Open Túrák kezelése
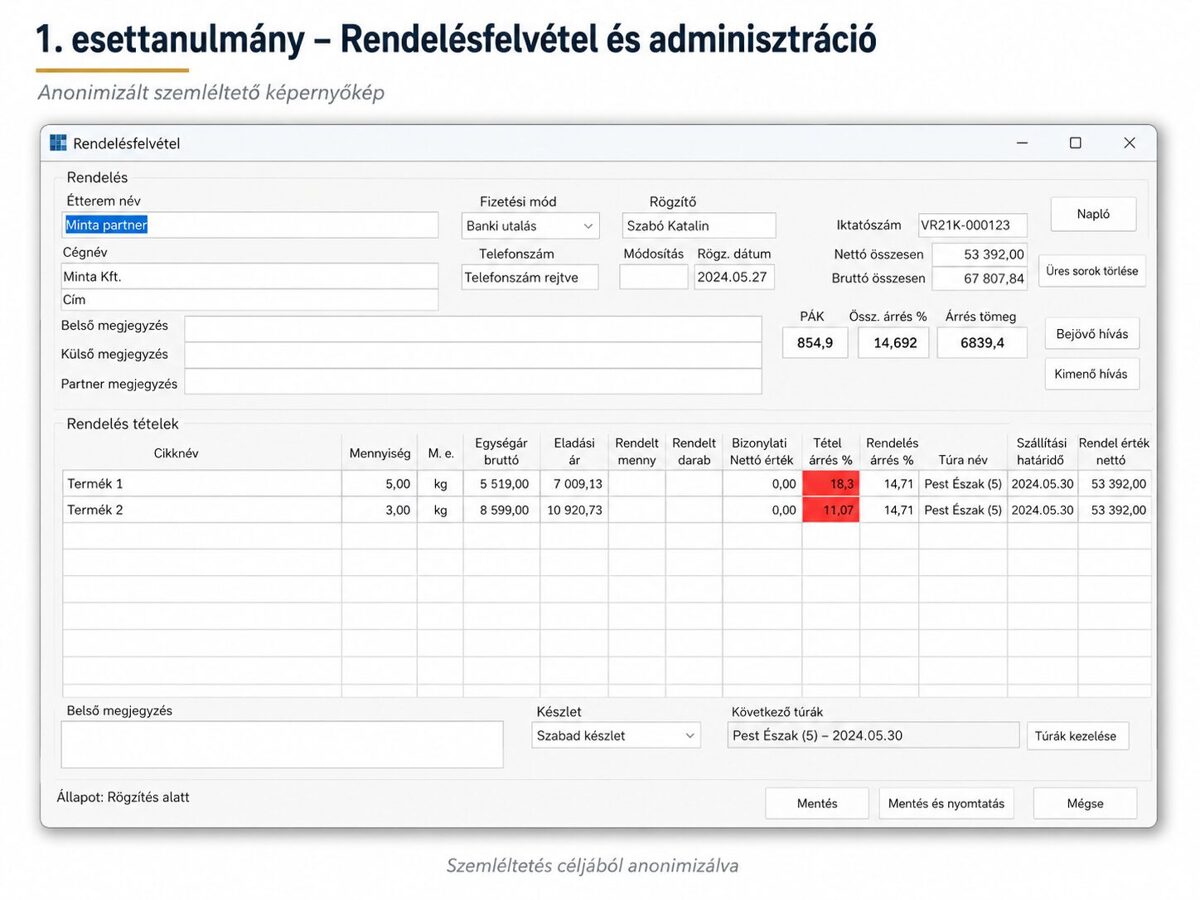This screenshot has width=1200, height=900. pos(1077,736)
